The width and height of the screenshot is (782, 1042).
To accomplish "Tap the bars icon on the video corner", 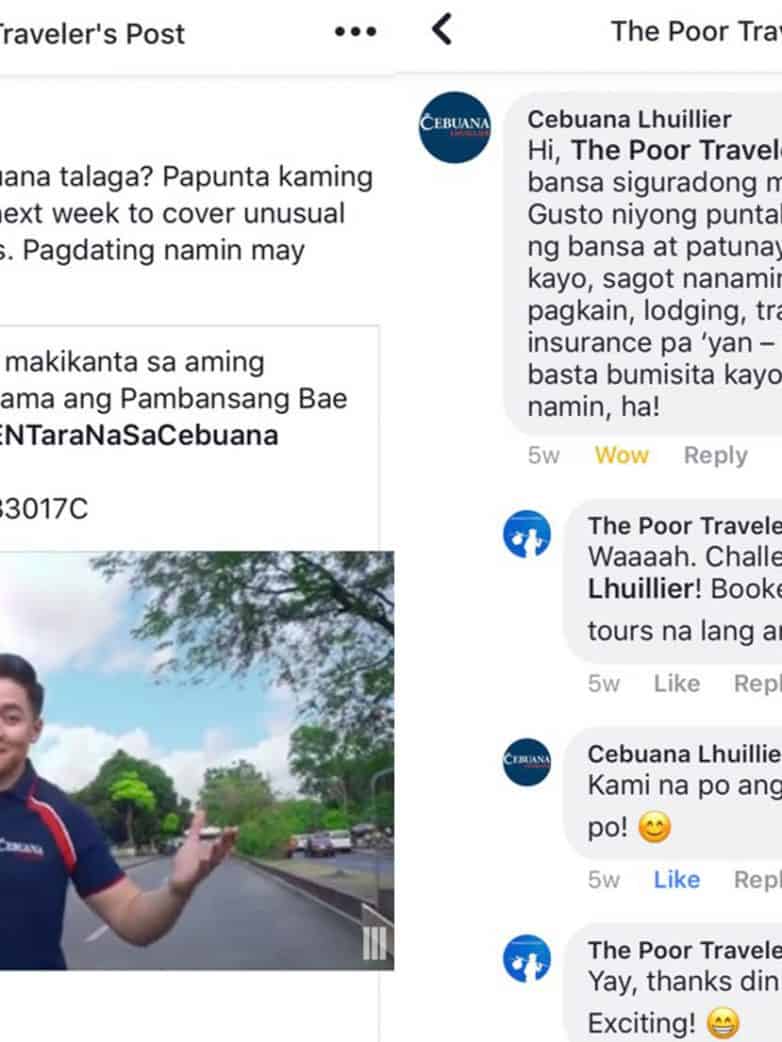I will 374,942.
